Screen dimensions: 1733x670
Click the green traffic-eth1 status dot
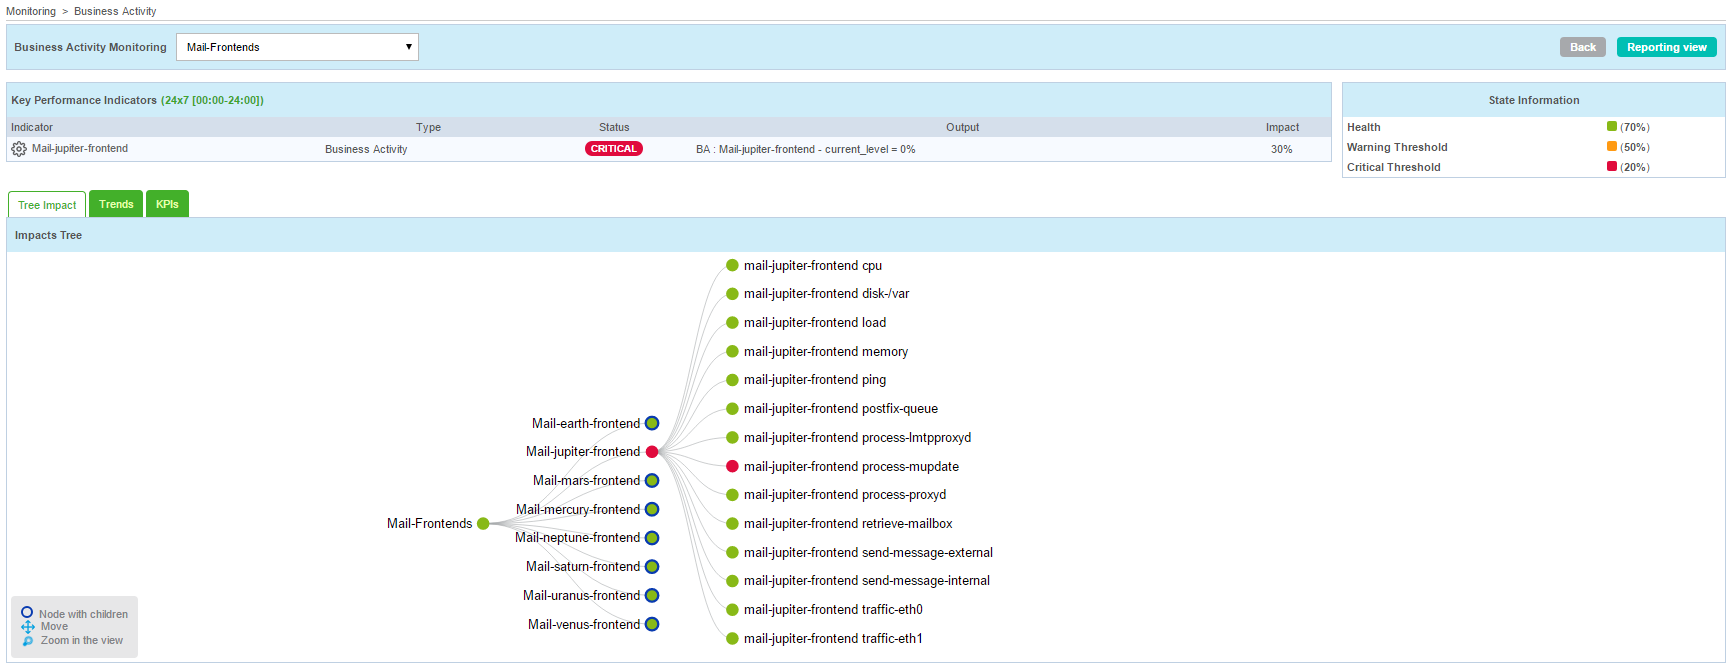732,639
